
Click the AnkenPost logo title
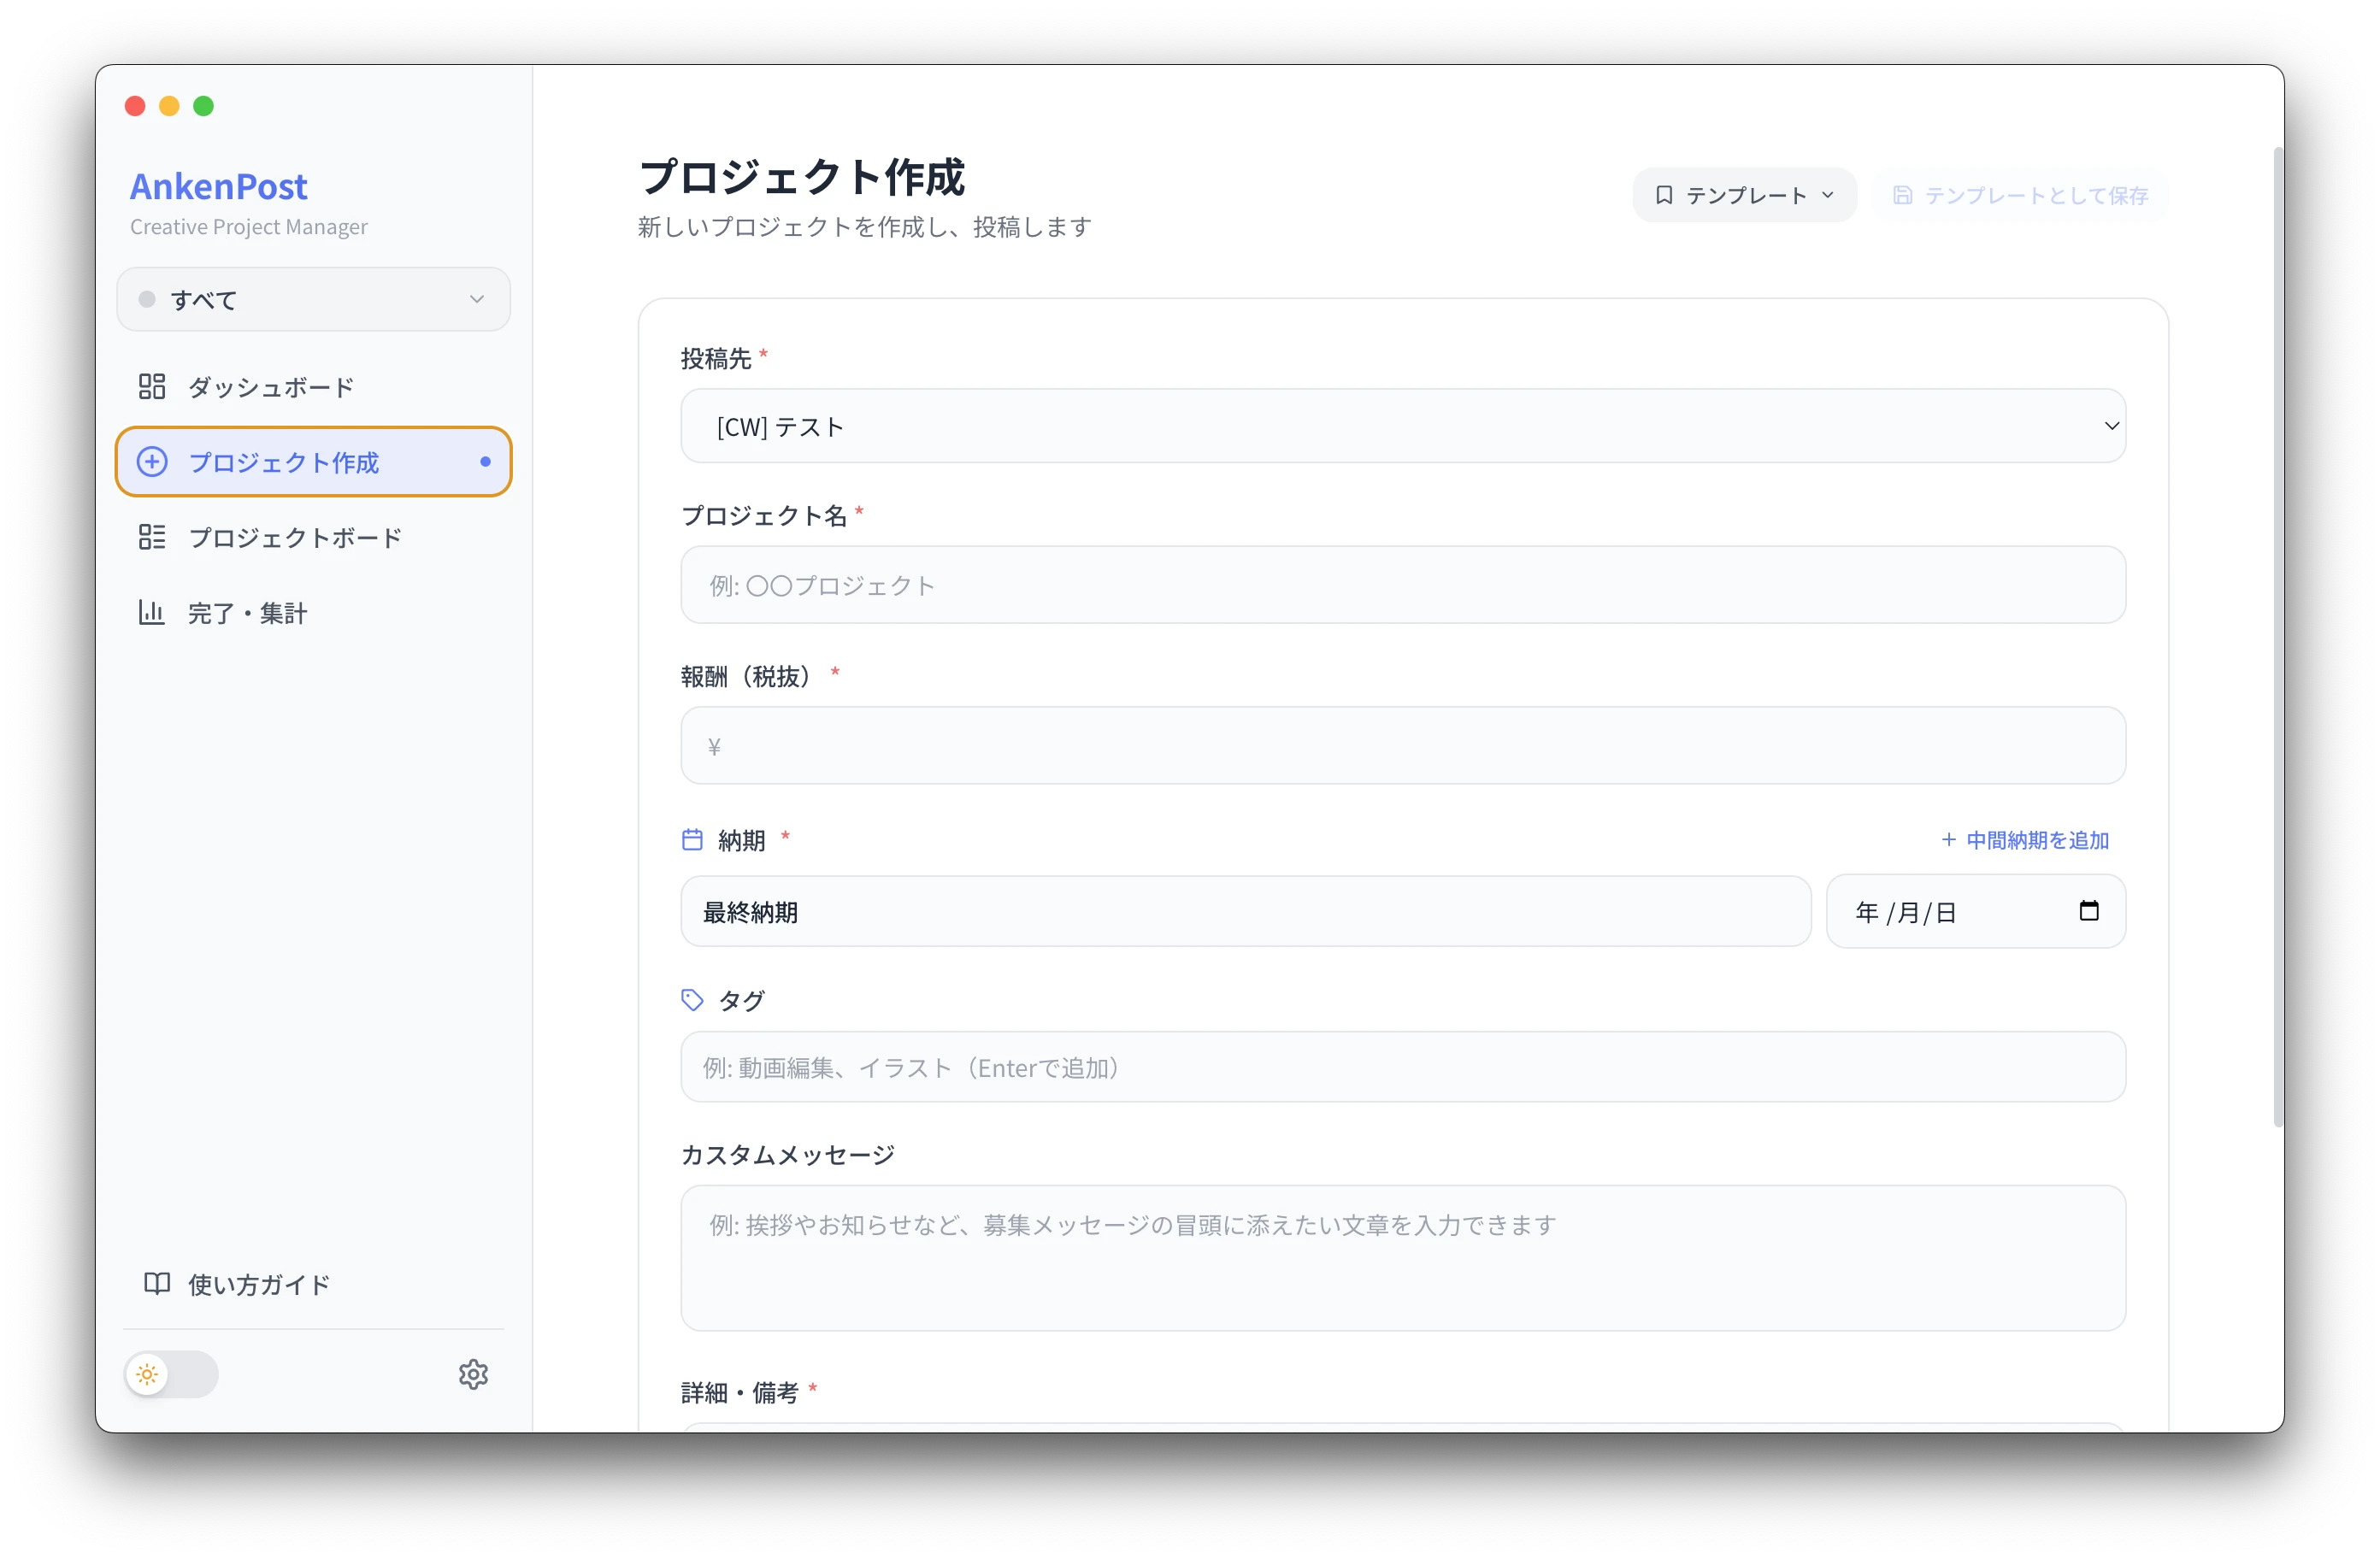tap(218, 186)
